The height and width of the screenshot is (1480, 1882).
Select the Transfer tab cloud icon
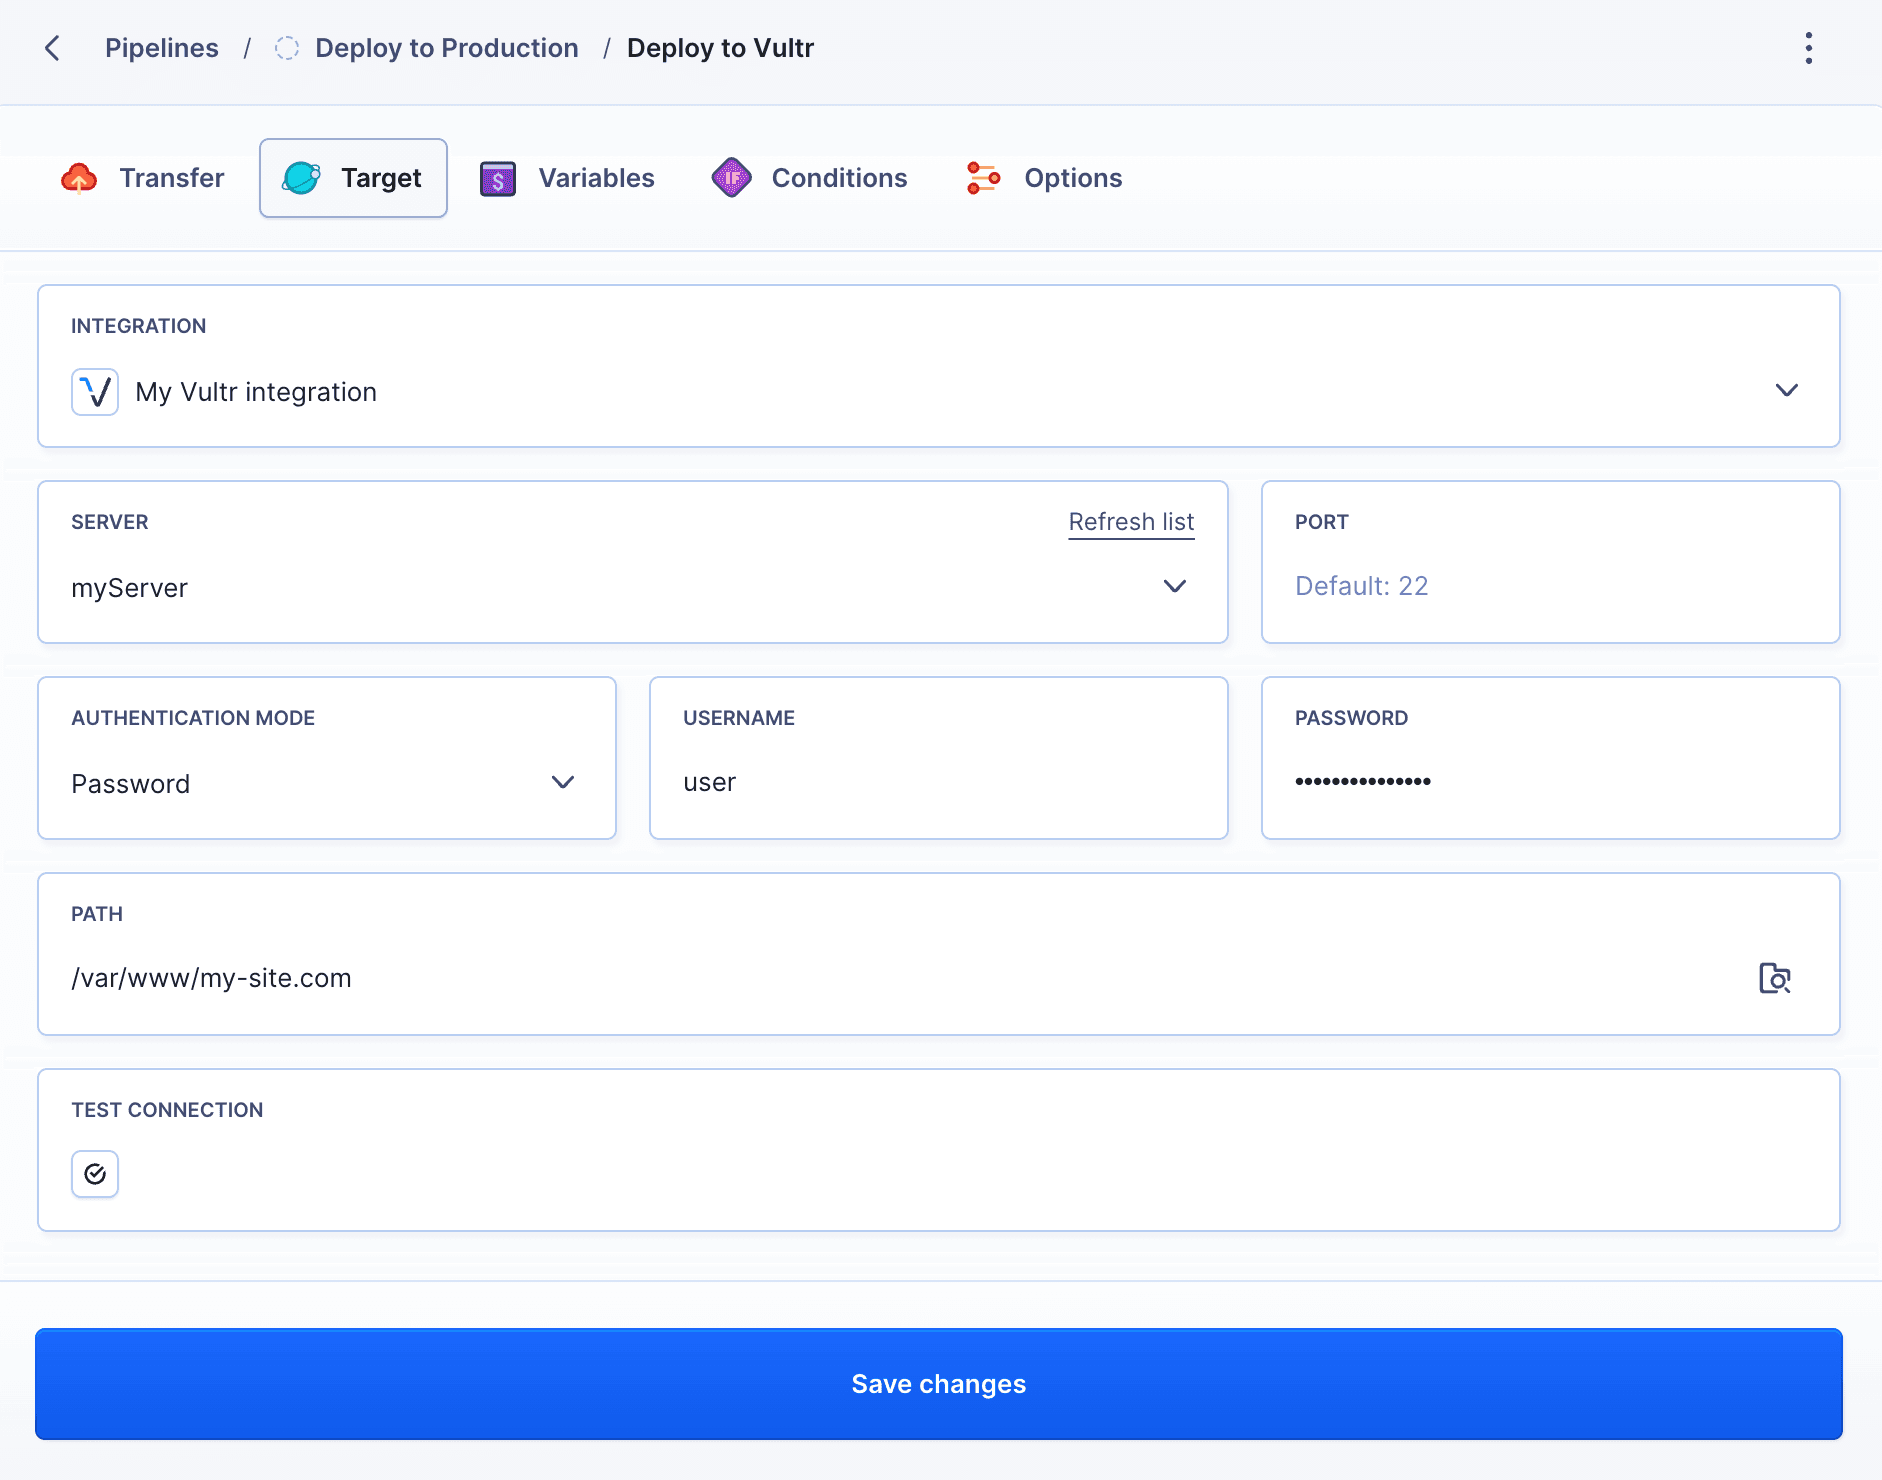tap(80, 177)
